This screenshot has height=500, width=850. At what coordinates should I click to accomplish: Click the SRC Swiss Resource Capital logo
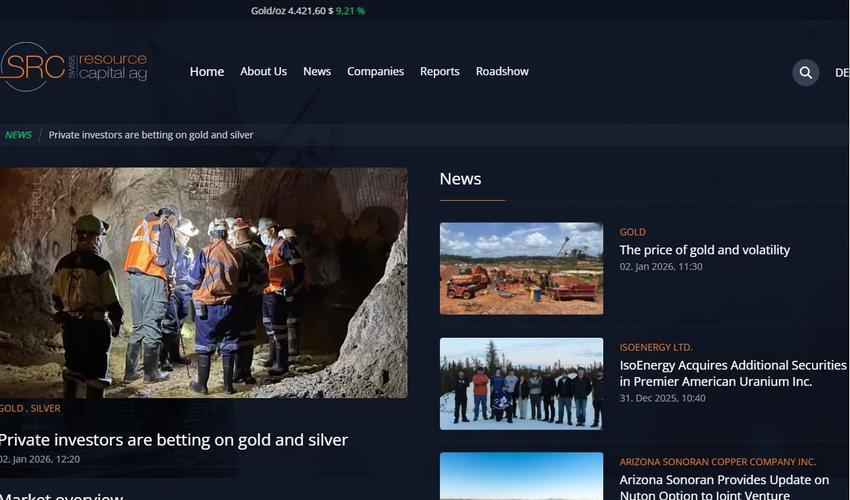[x=74, y=67]
